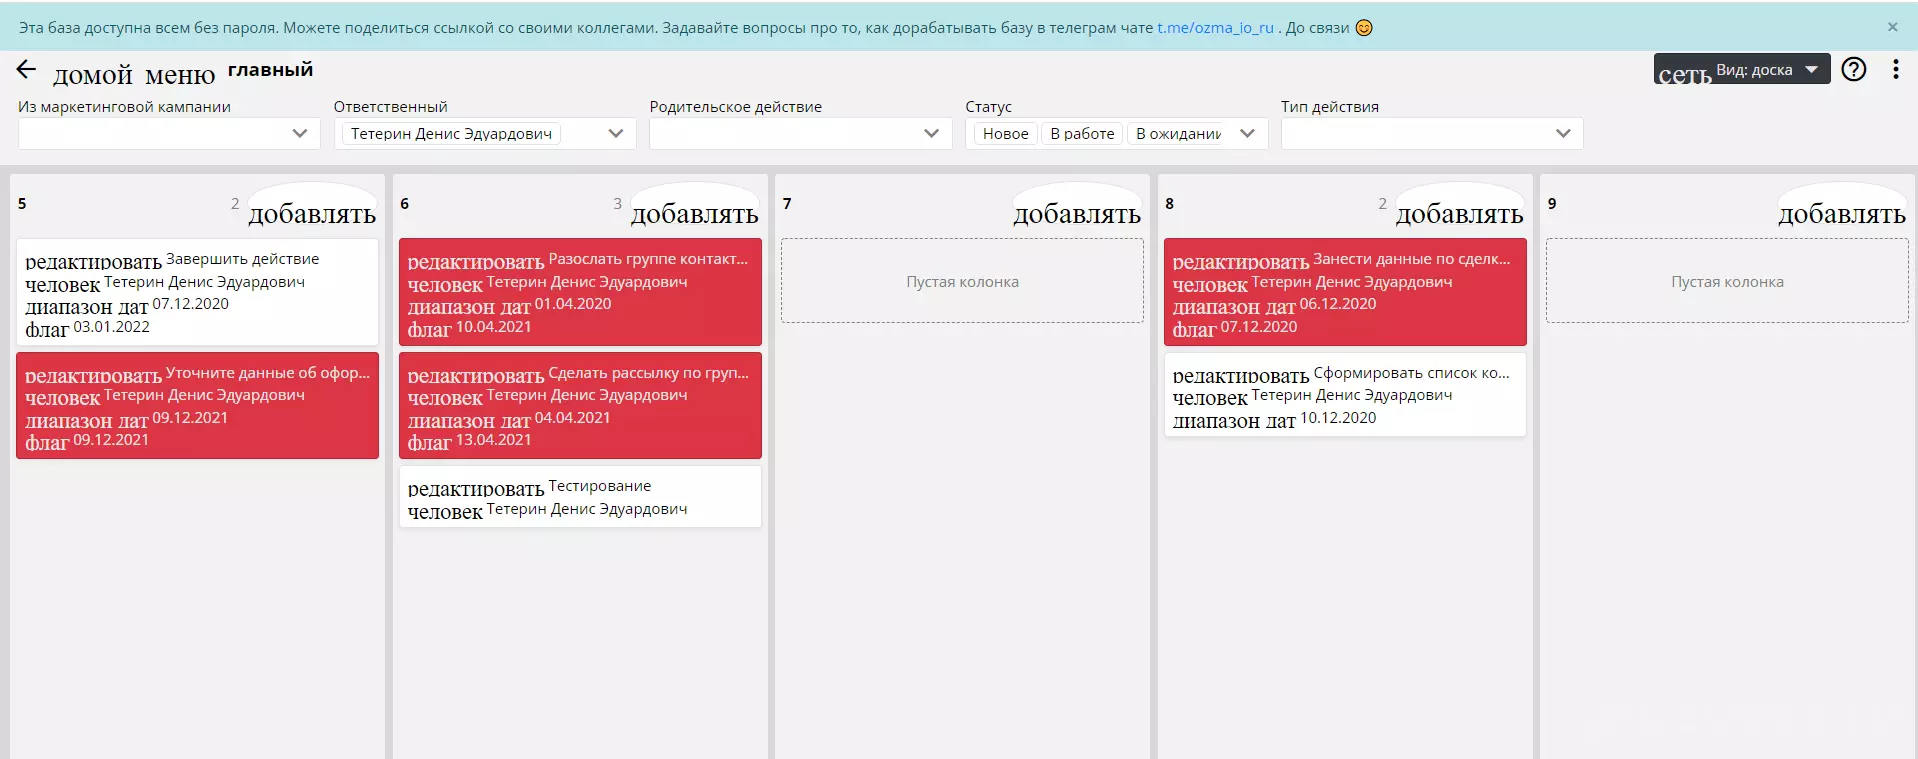Click the empty column 7 placeholder
Image resolution: width=1918 pixels, height=759 pixels.
(962, 281)
